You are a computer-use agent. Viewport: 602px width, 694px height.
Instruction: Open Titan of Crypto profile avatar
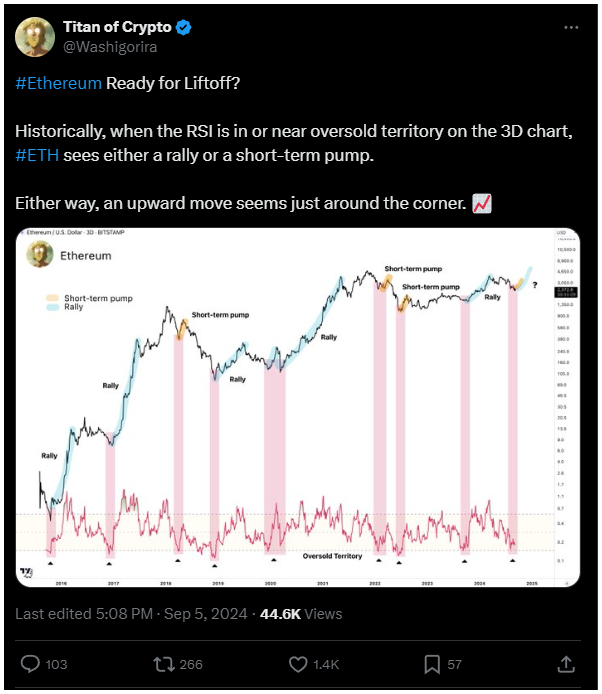(x=35, y=37)
